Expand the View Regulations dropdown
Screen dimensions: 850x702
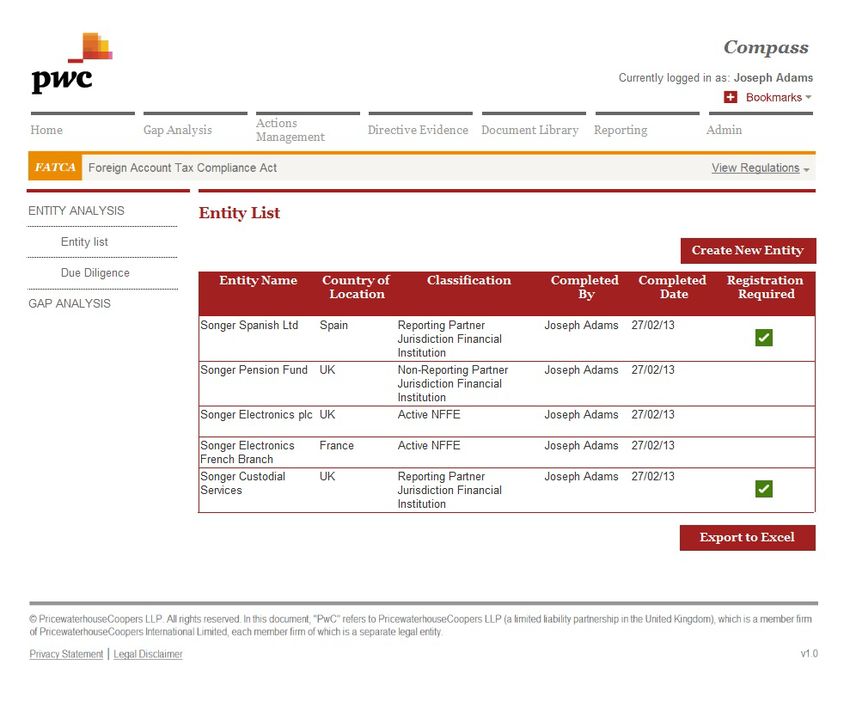coord(760,168)
